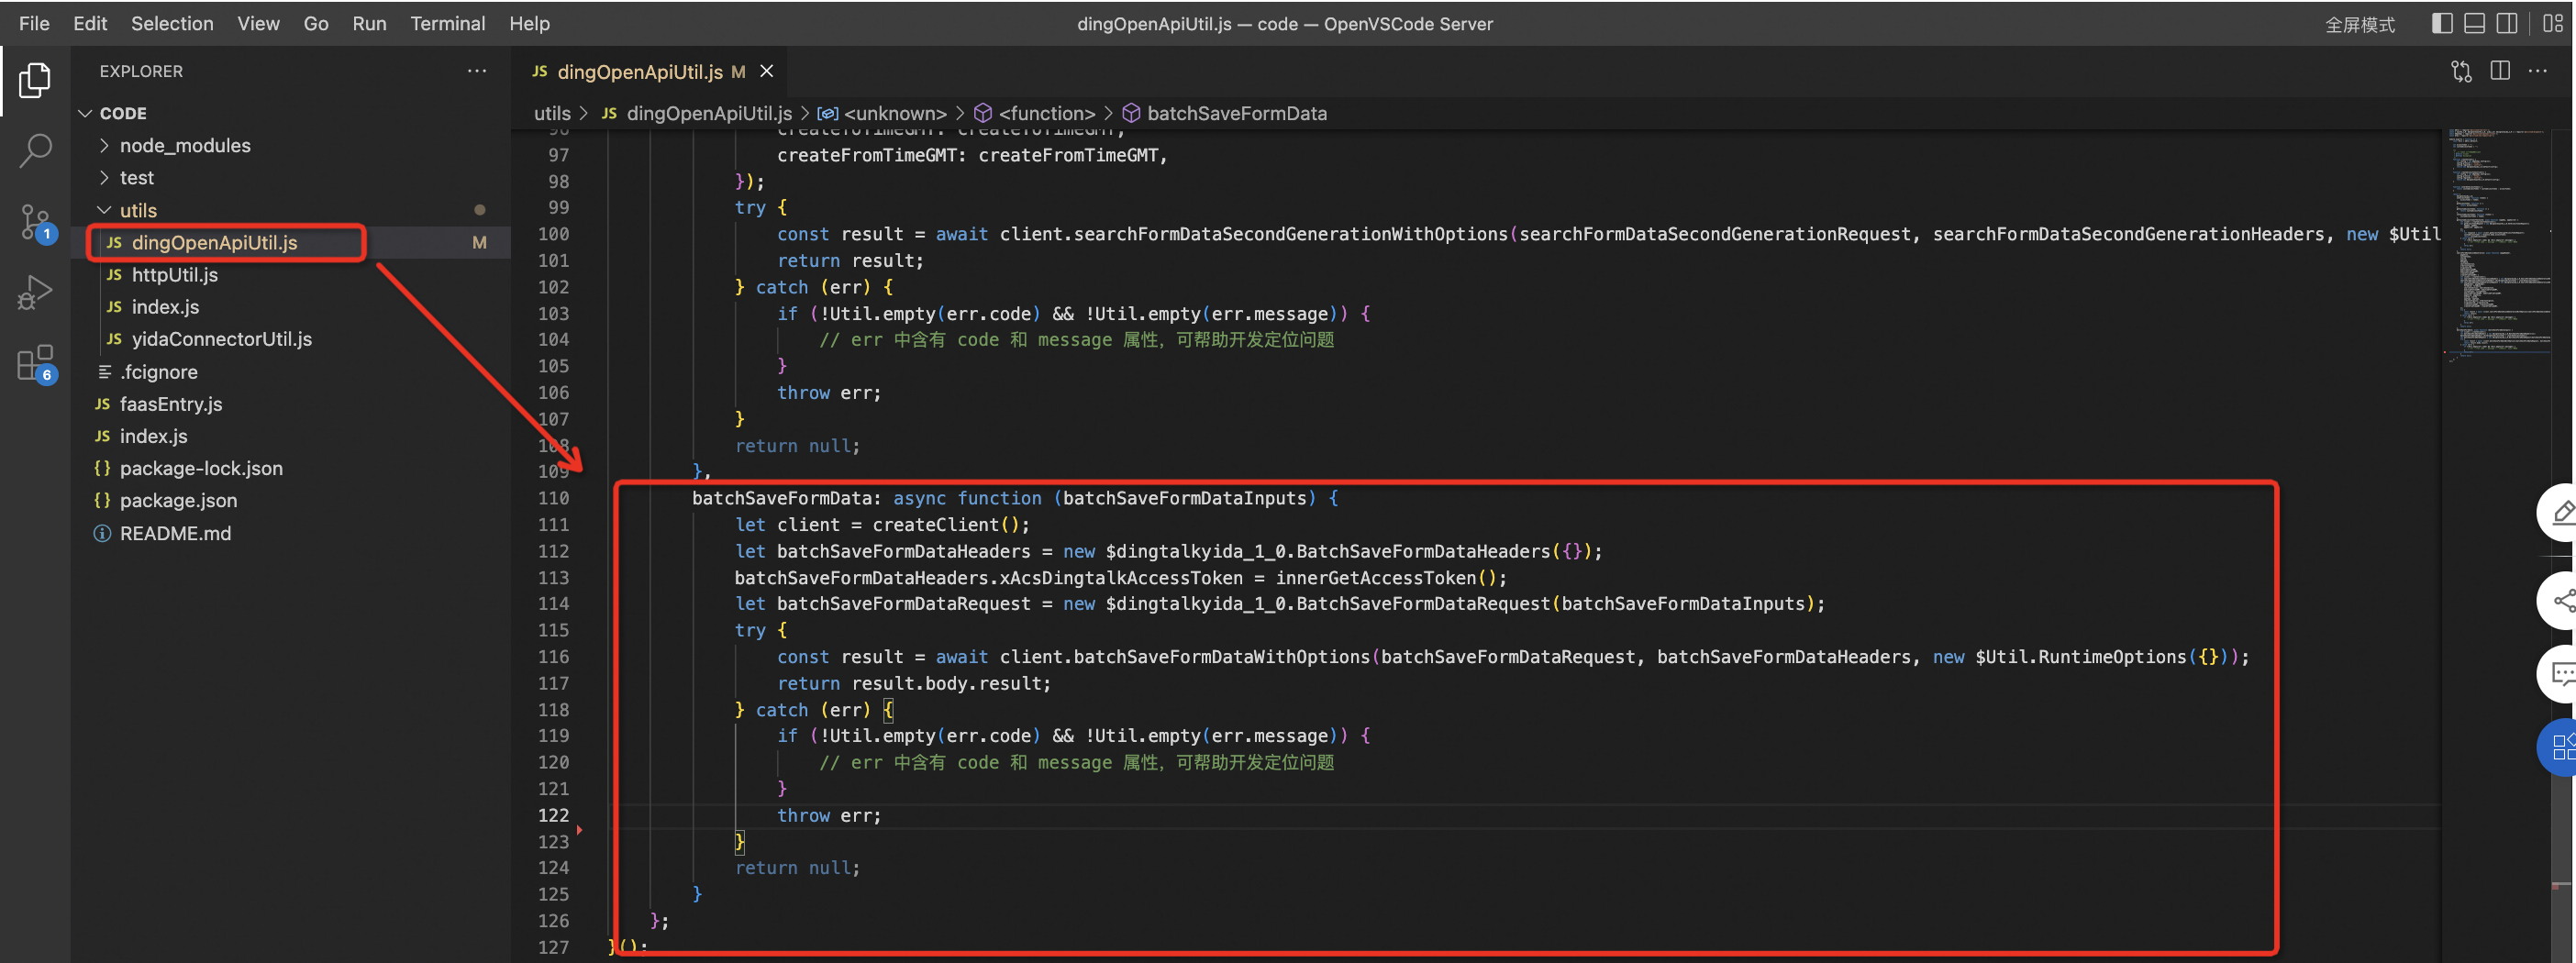Open Explorer's more actions ellipsis
The image size is (2576, 963).
[477, 71]
